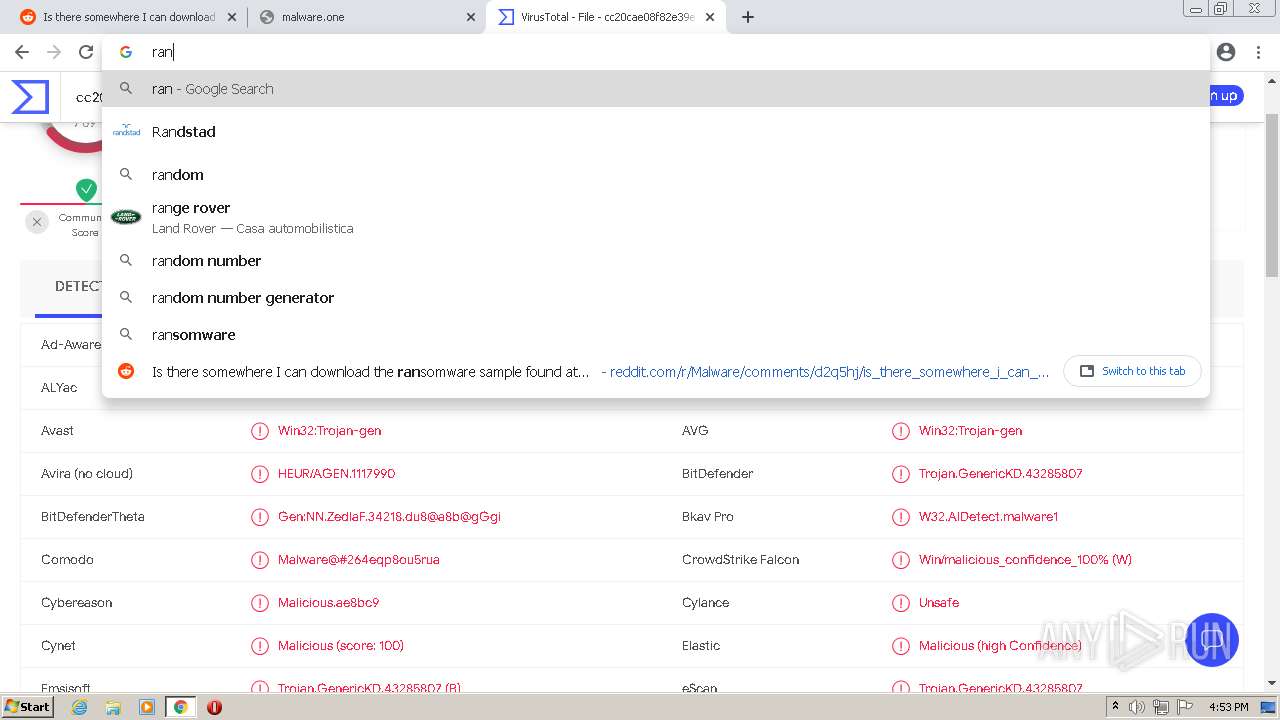Click the 4:53 PM taskbar clock
This screenshot has height=720, width=1280.
coord(1228,707)
